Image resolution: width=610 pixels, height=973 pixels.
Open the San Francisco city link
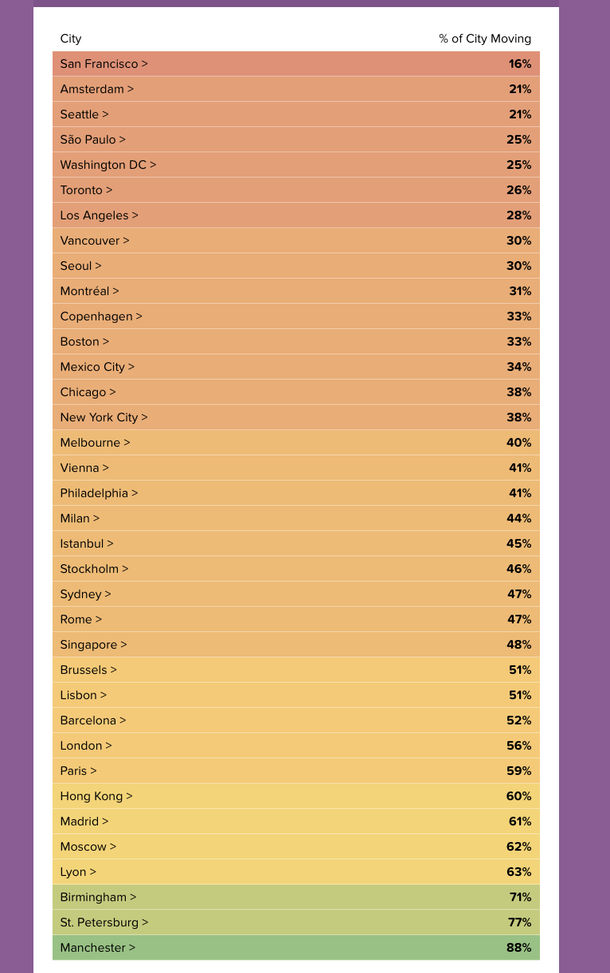click(103, 64)
